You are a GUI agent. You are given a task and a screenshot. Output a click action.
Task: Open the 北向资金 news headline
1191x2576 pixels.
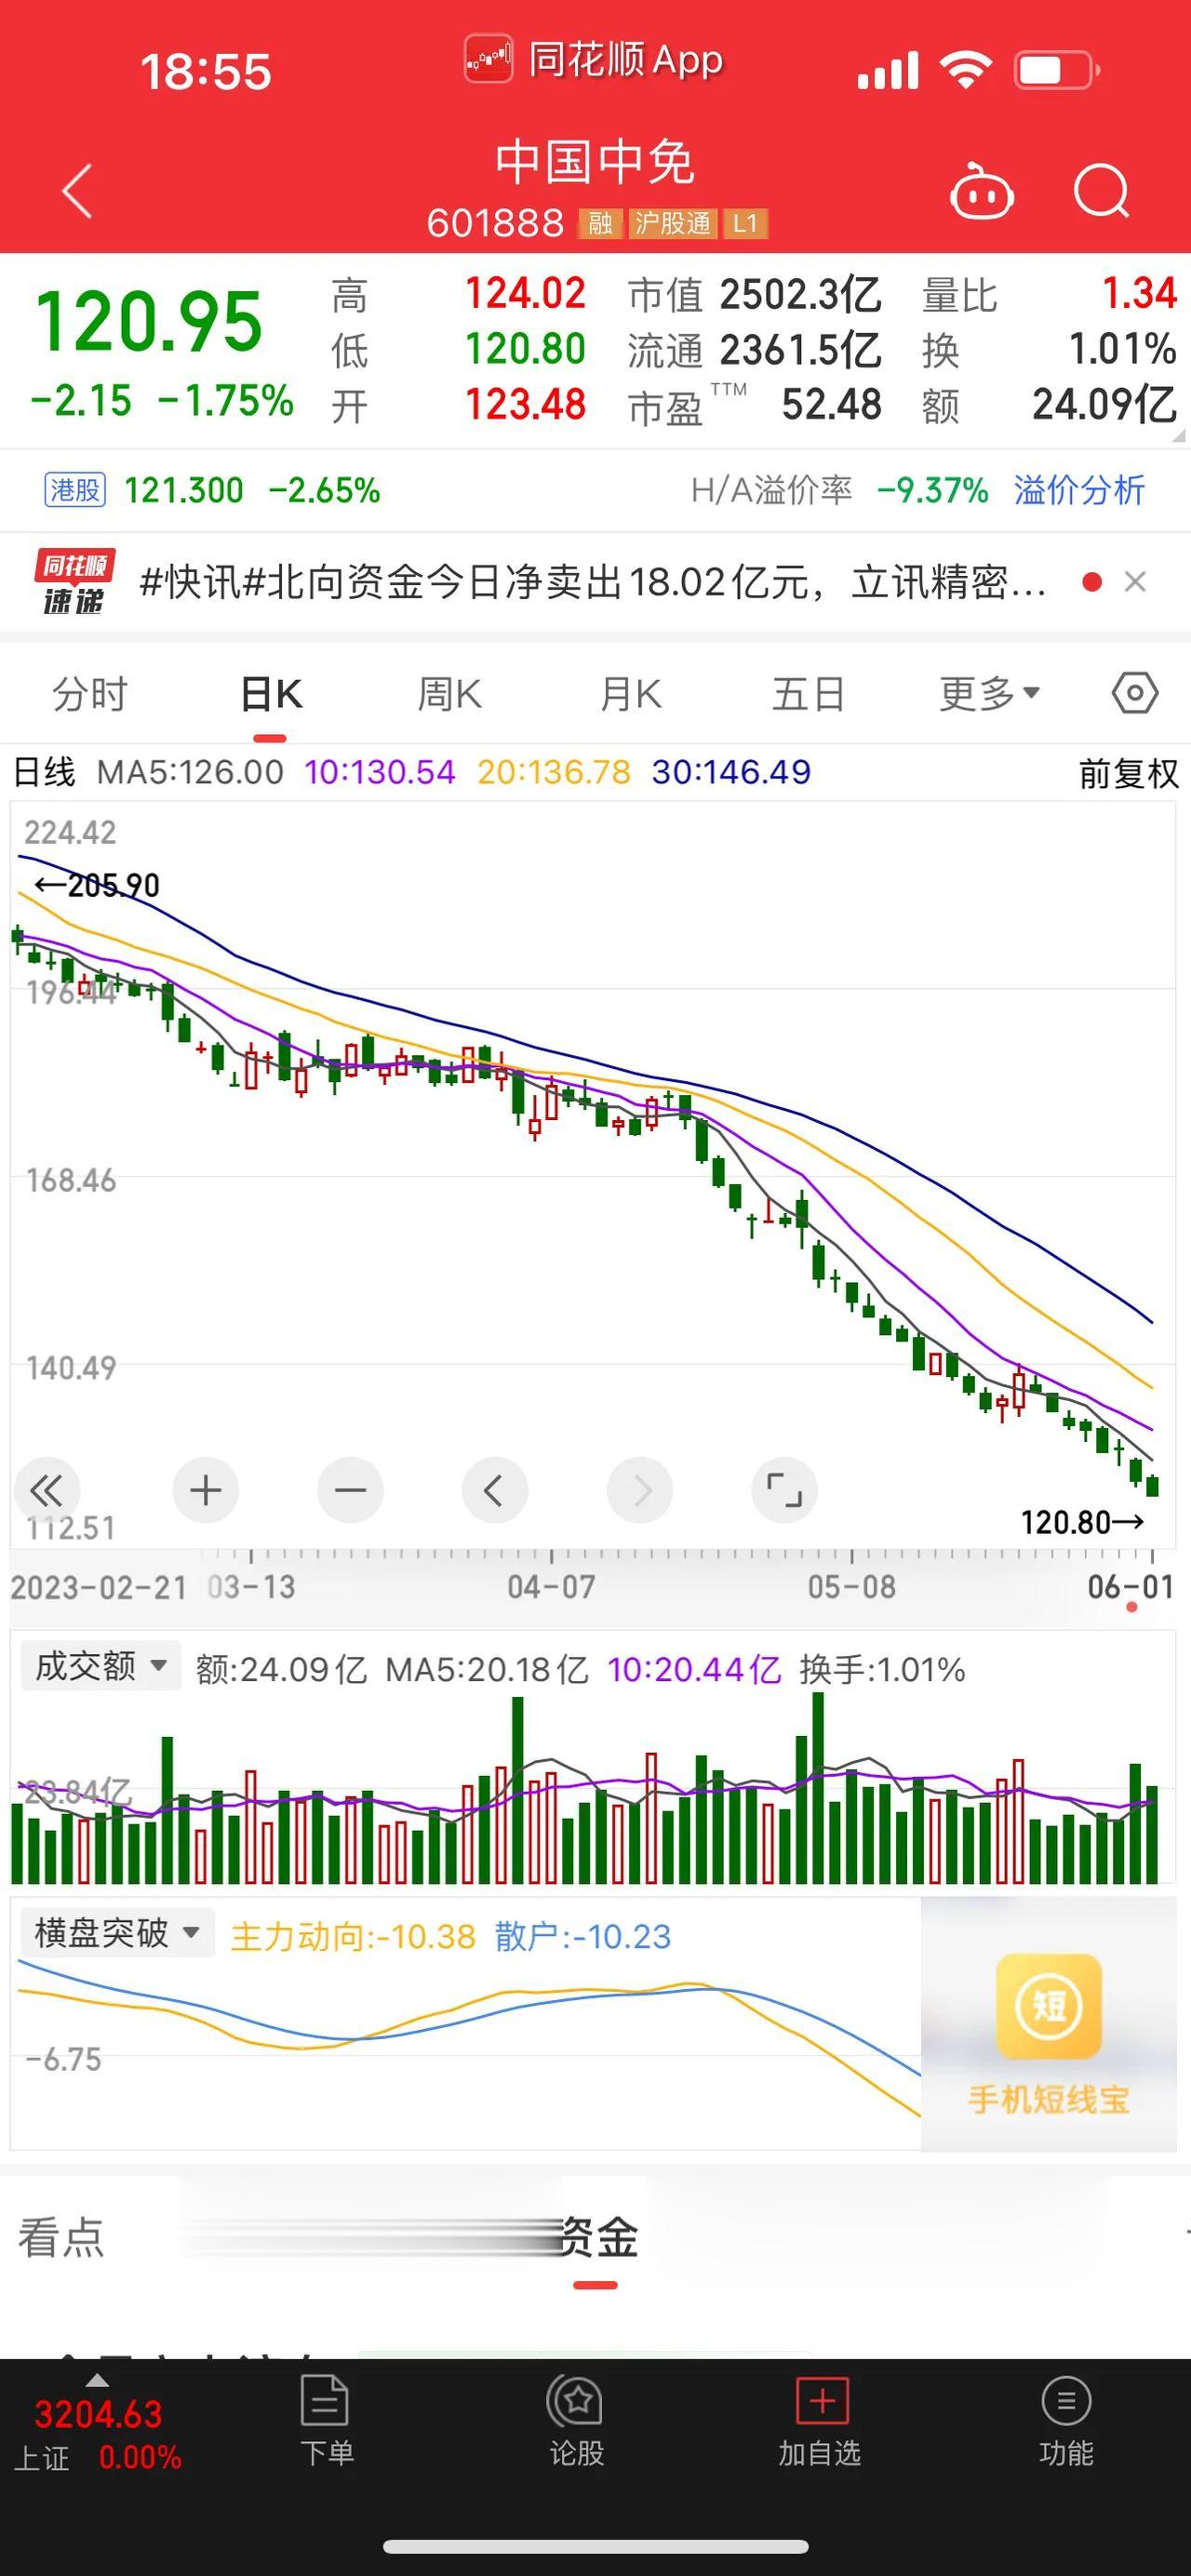click(594, 582)
